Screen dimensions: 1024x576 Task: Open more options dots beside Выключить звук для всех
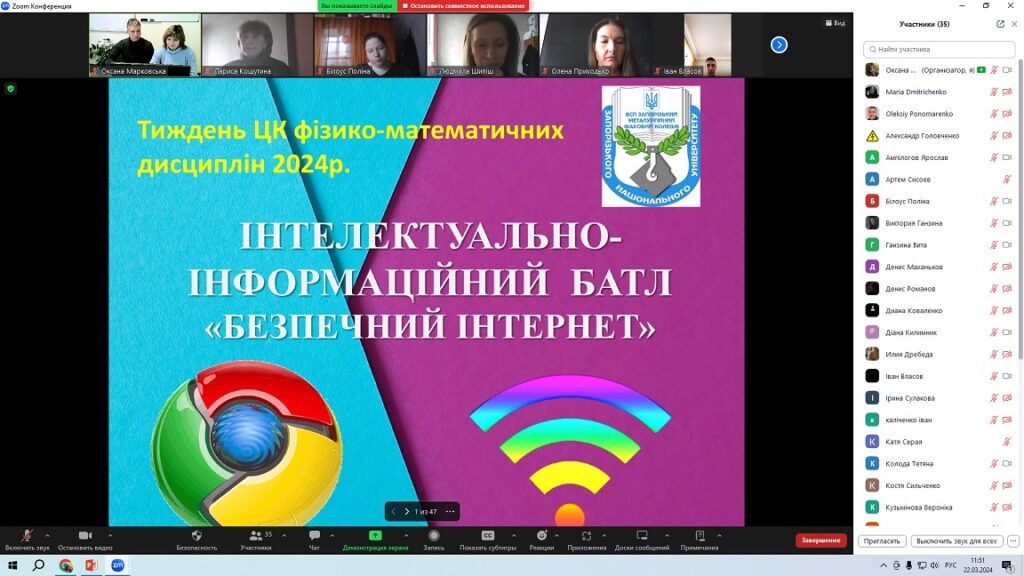pos(1013,541)
